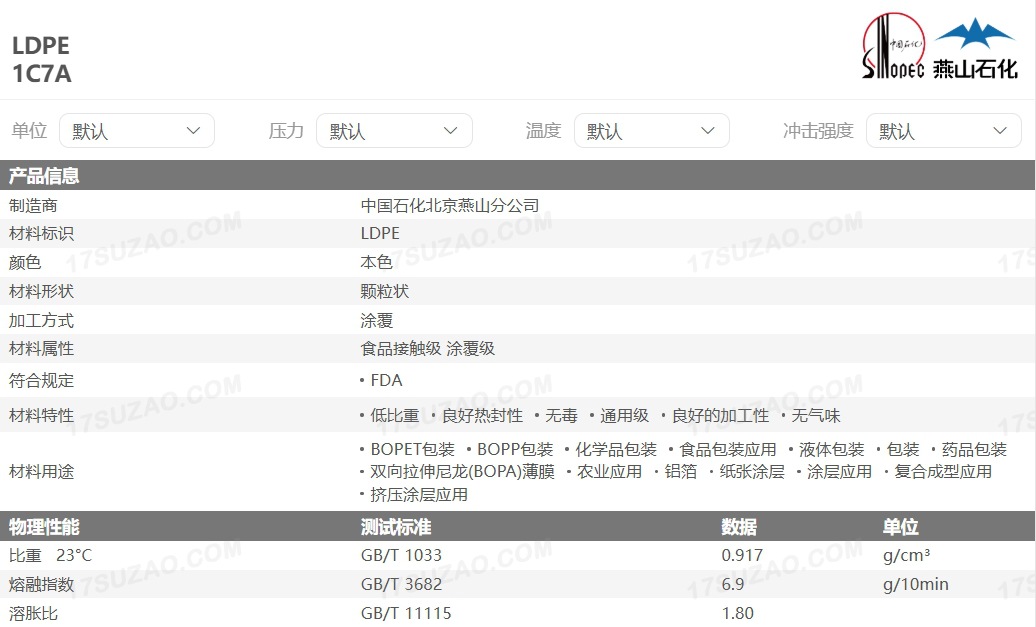1036x627 pixels.
Task: Click the 产品信息 section header
Action: (x=44, y=176)
